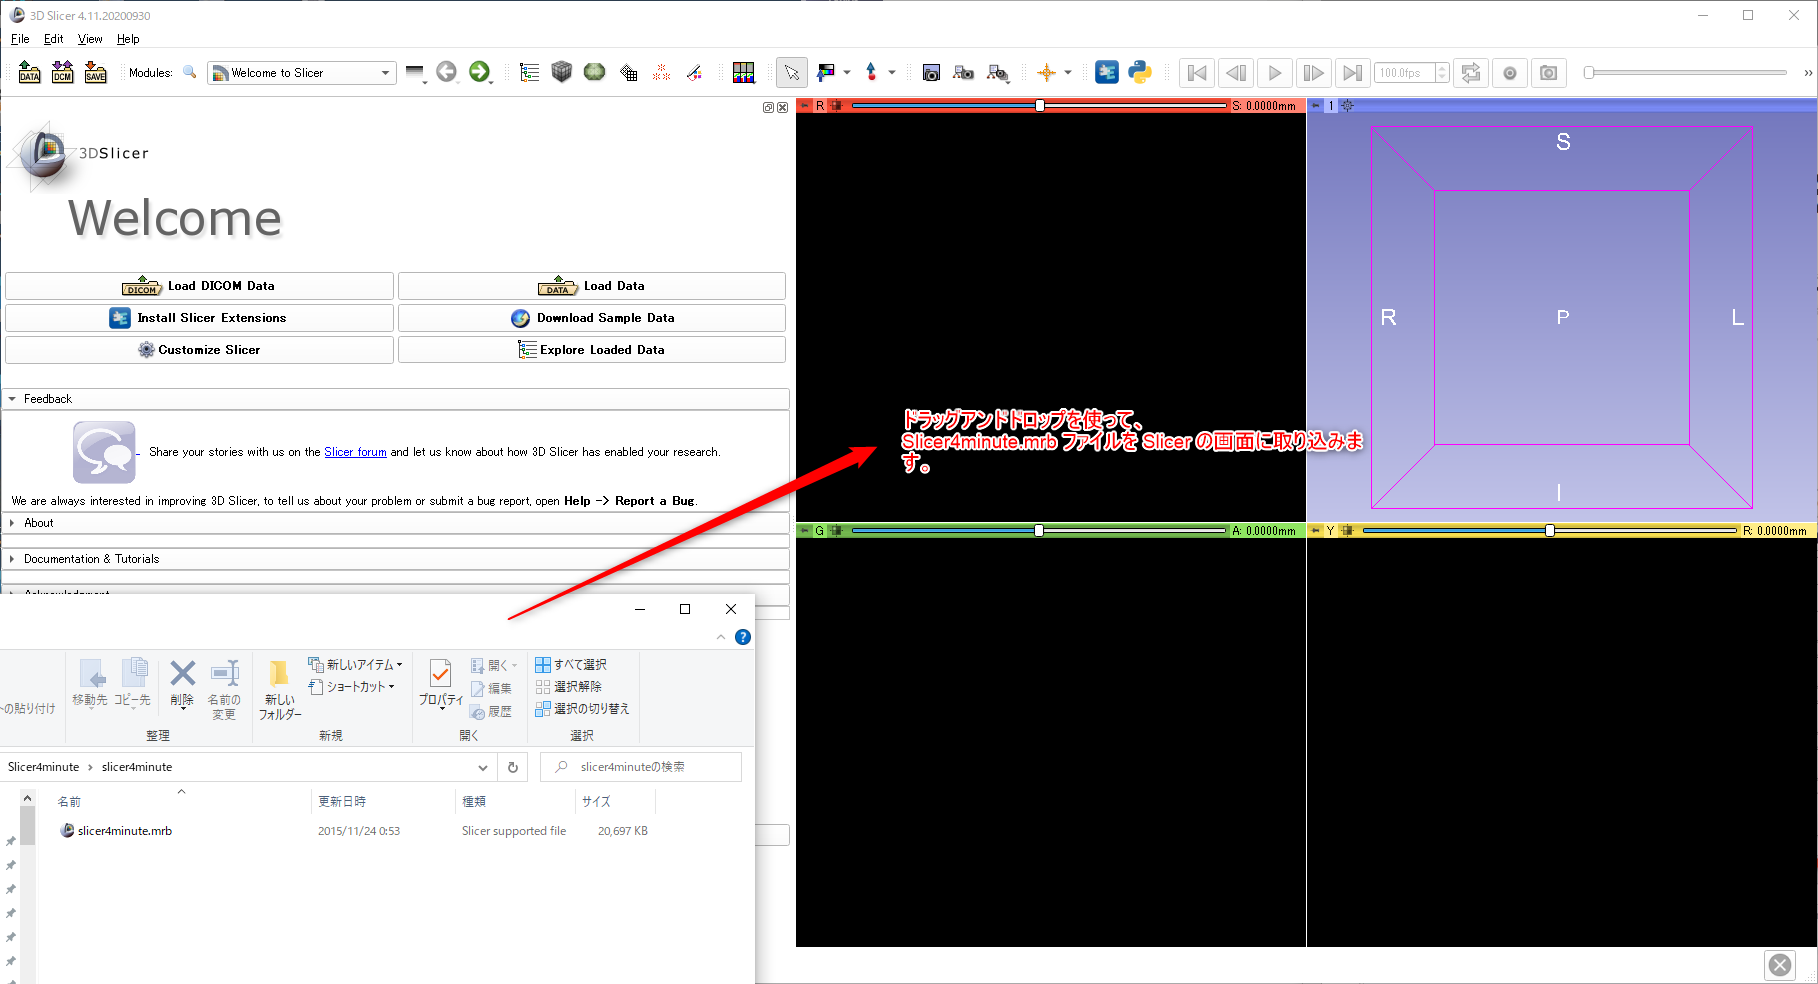Click next frame playback button
Image resolution: width=1818 pixels, height=984 pixels.
pos(1314,72)
